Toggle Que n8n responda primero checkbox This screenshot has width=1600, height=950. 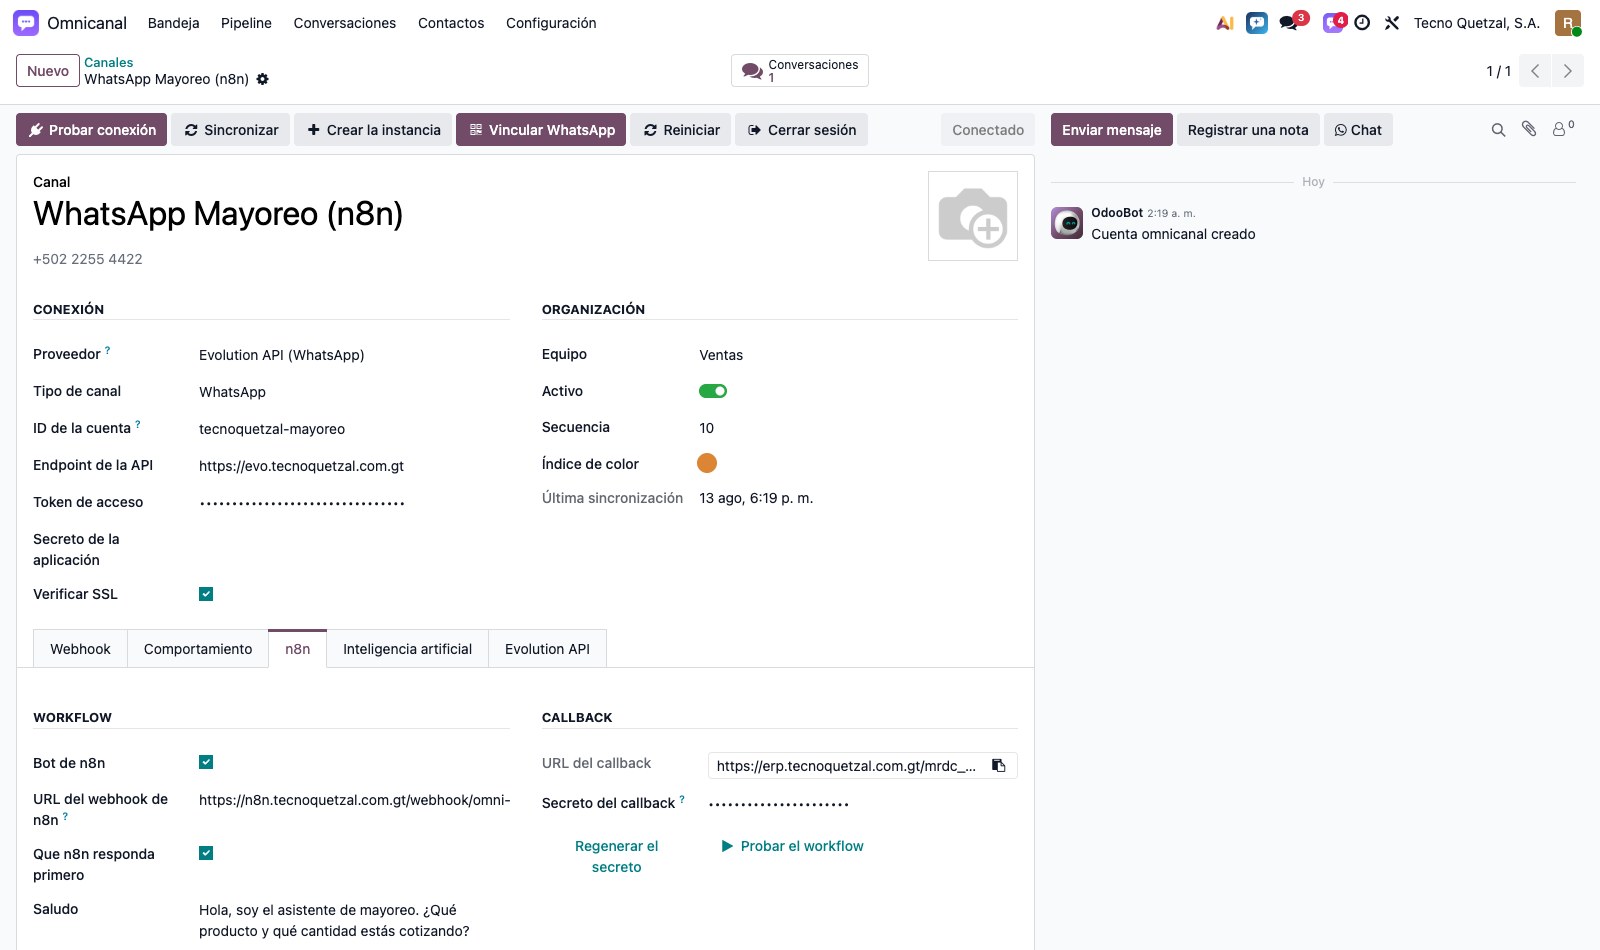(206, 853)
